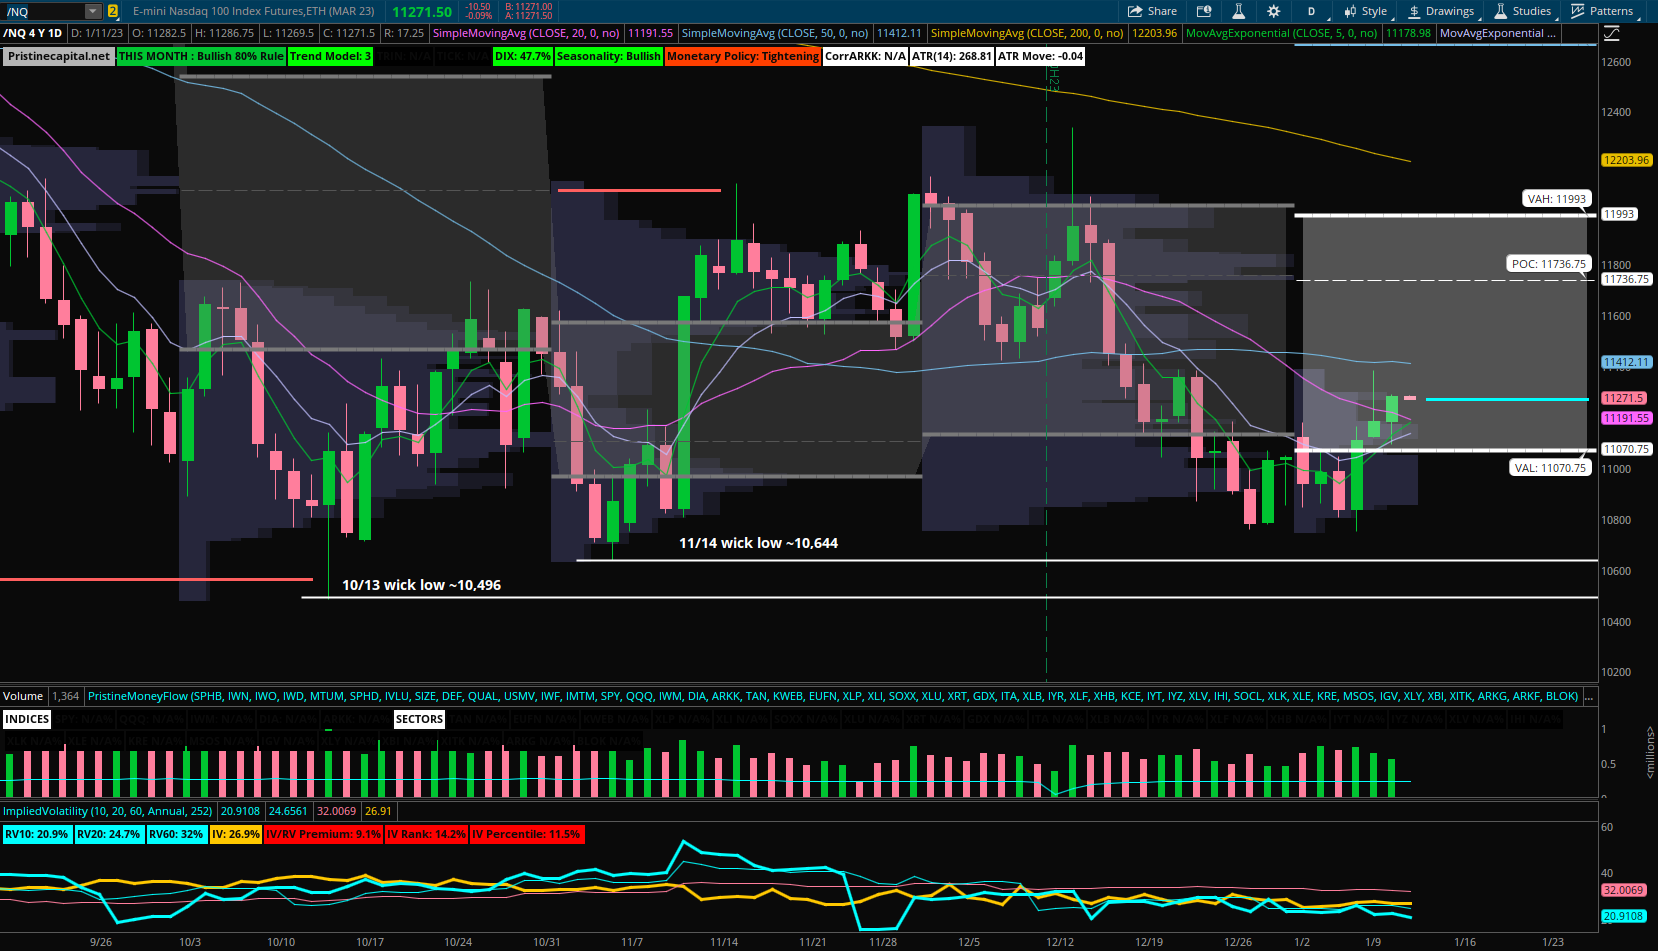Click the IV Percentile: 11.5% label
This screenshot has width=1658, height=951.
[x=527, y=834]
